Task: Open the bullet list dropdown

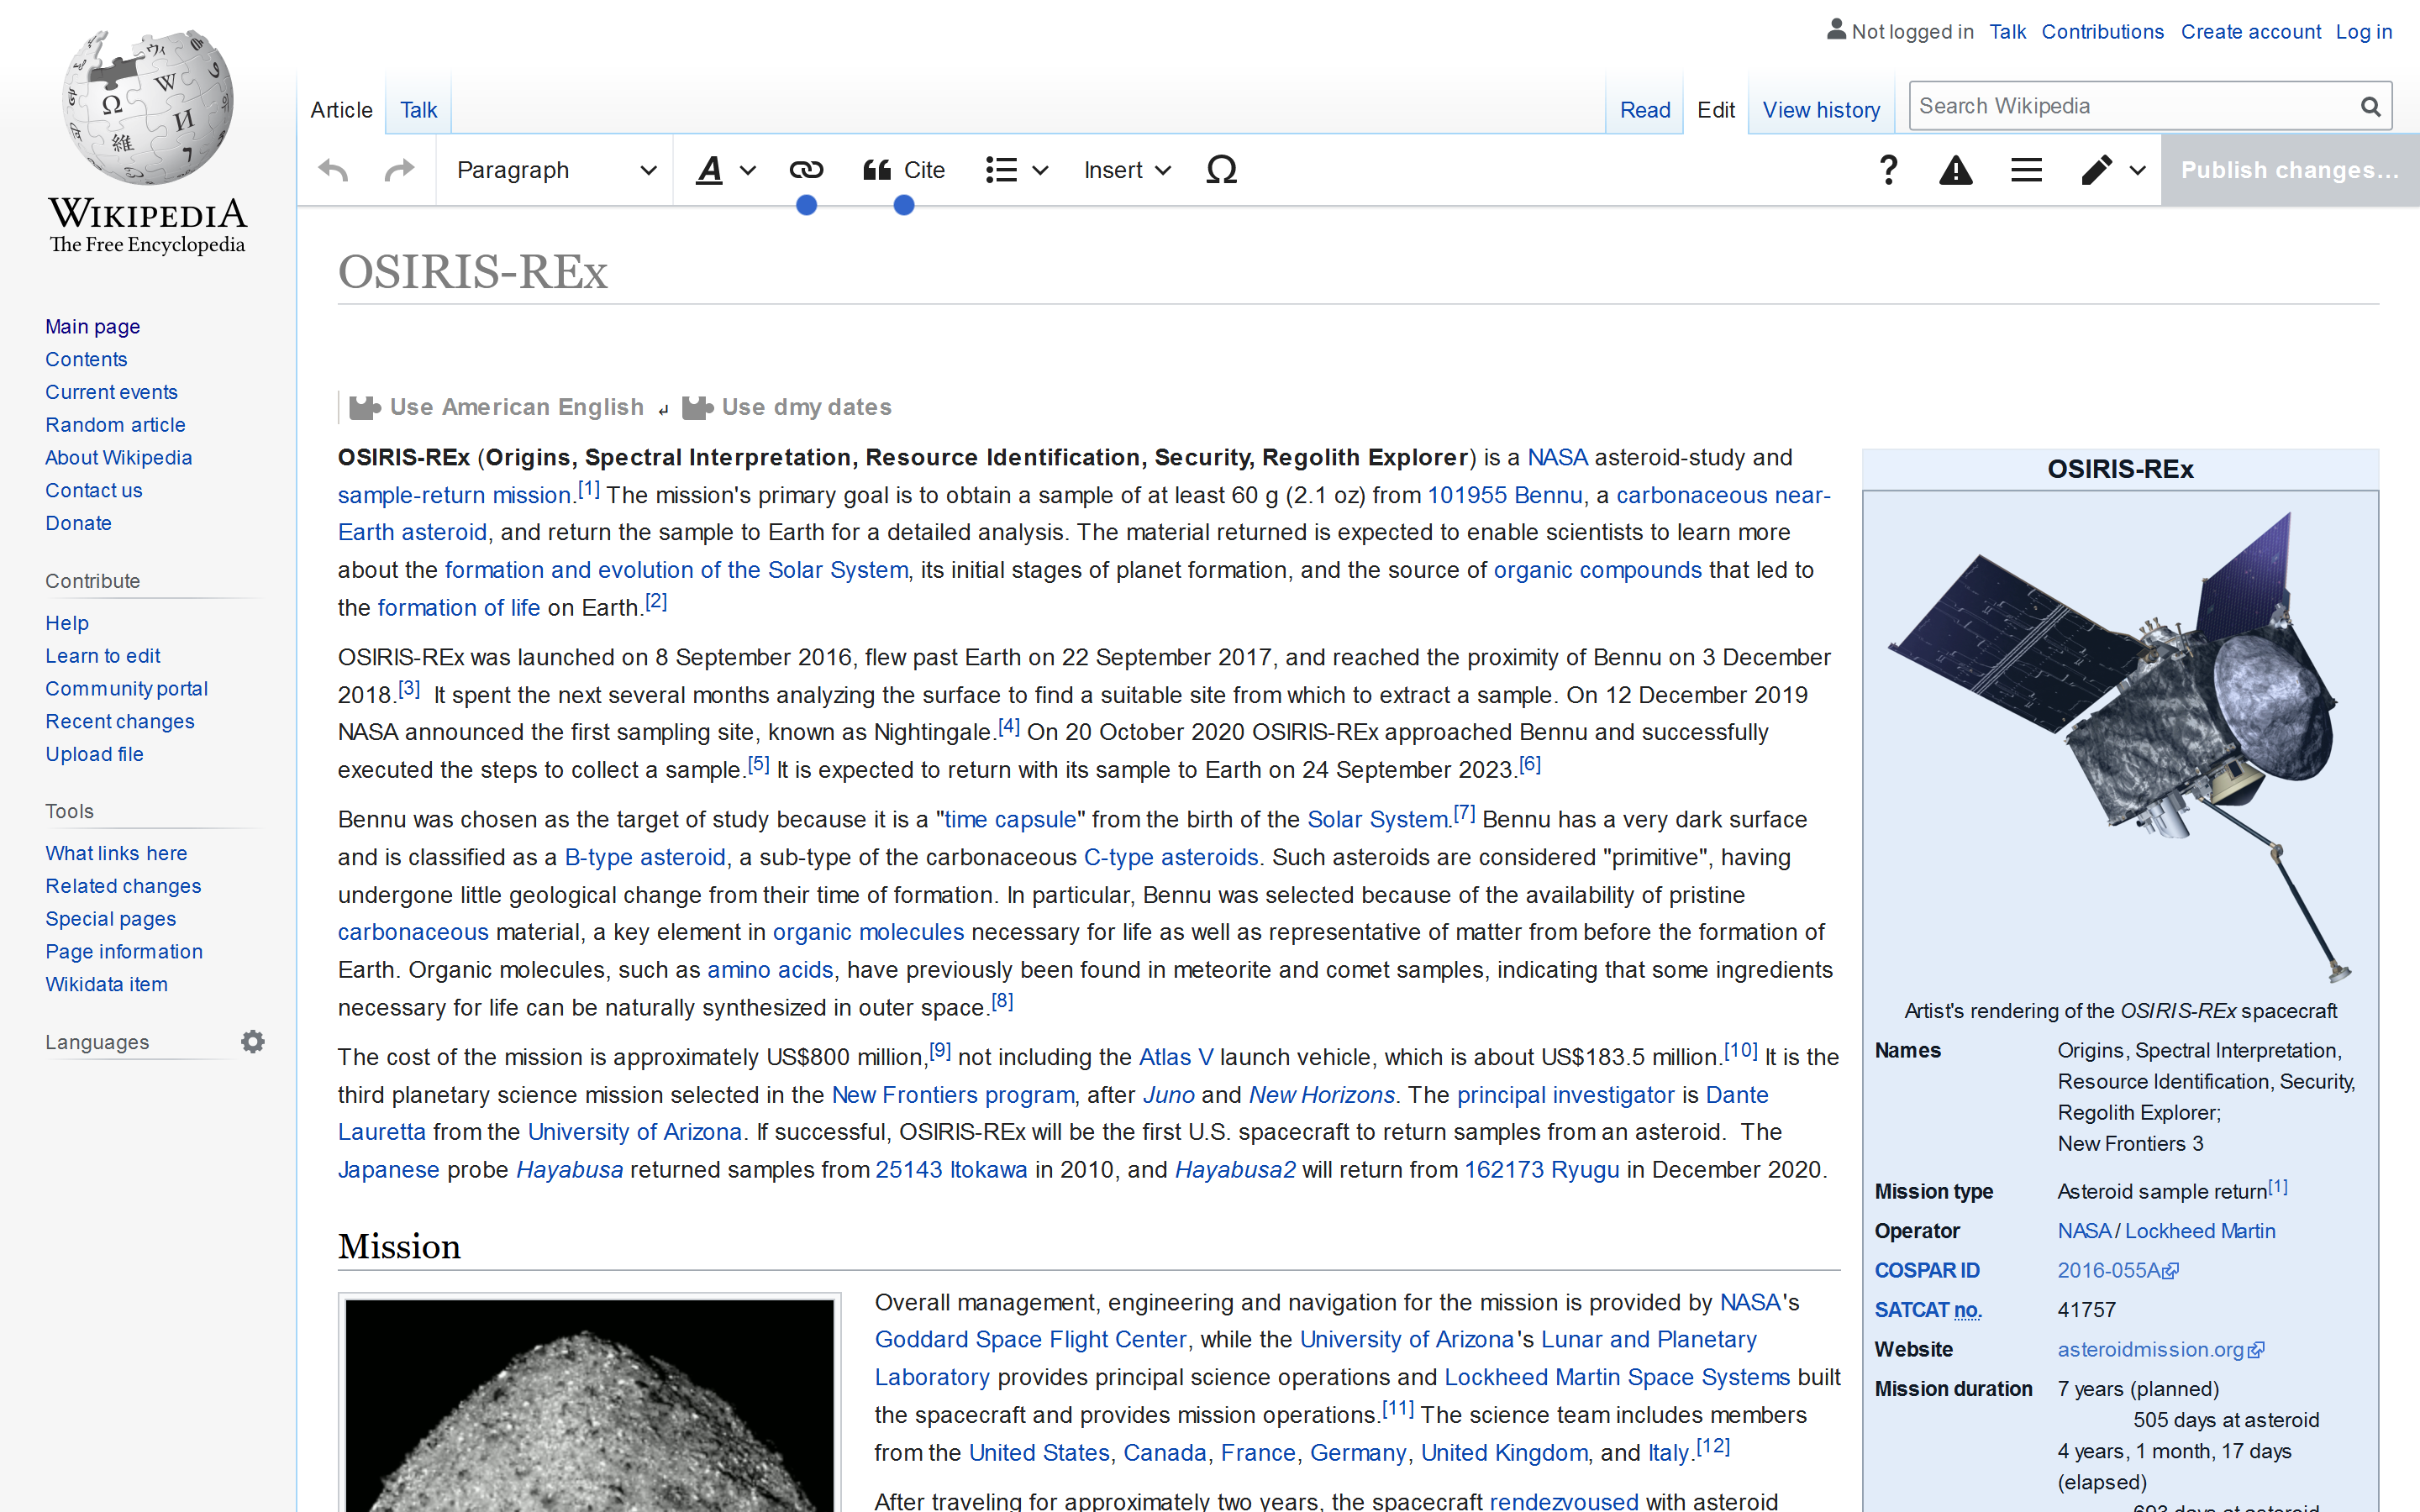Action: pyautogui.click(x=1042, y=169)
